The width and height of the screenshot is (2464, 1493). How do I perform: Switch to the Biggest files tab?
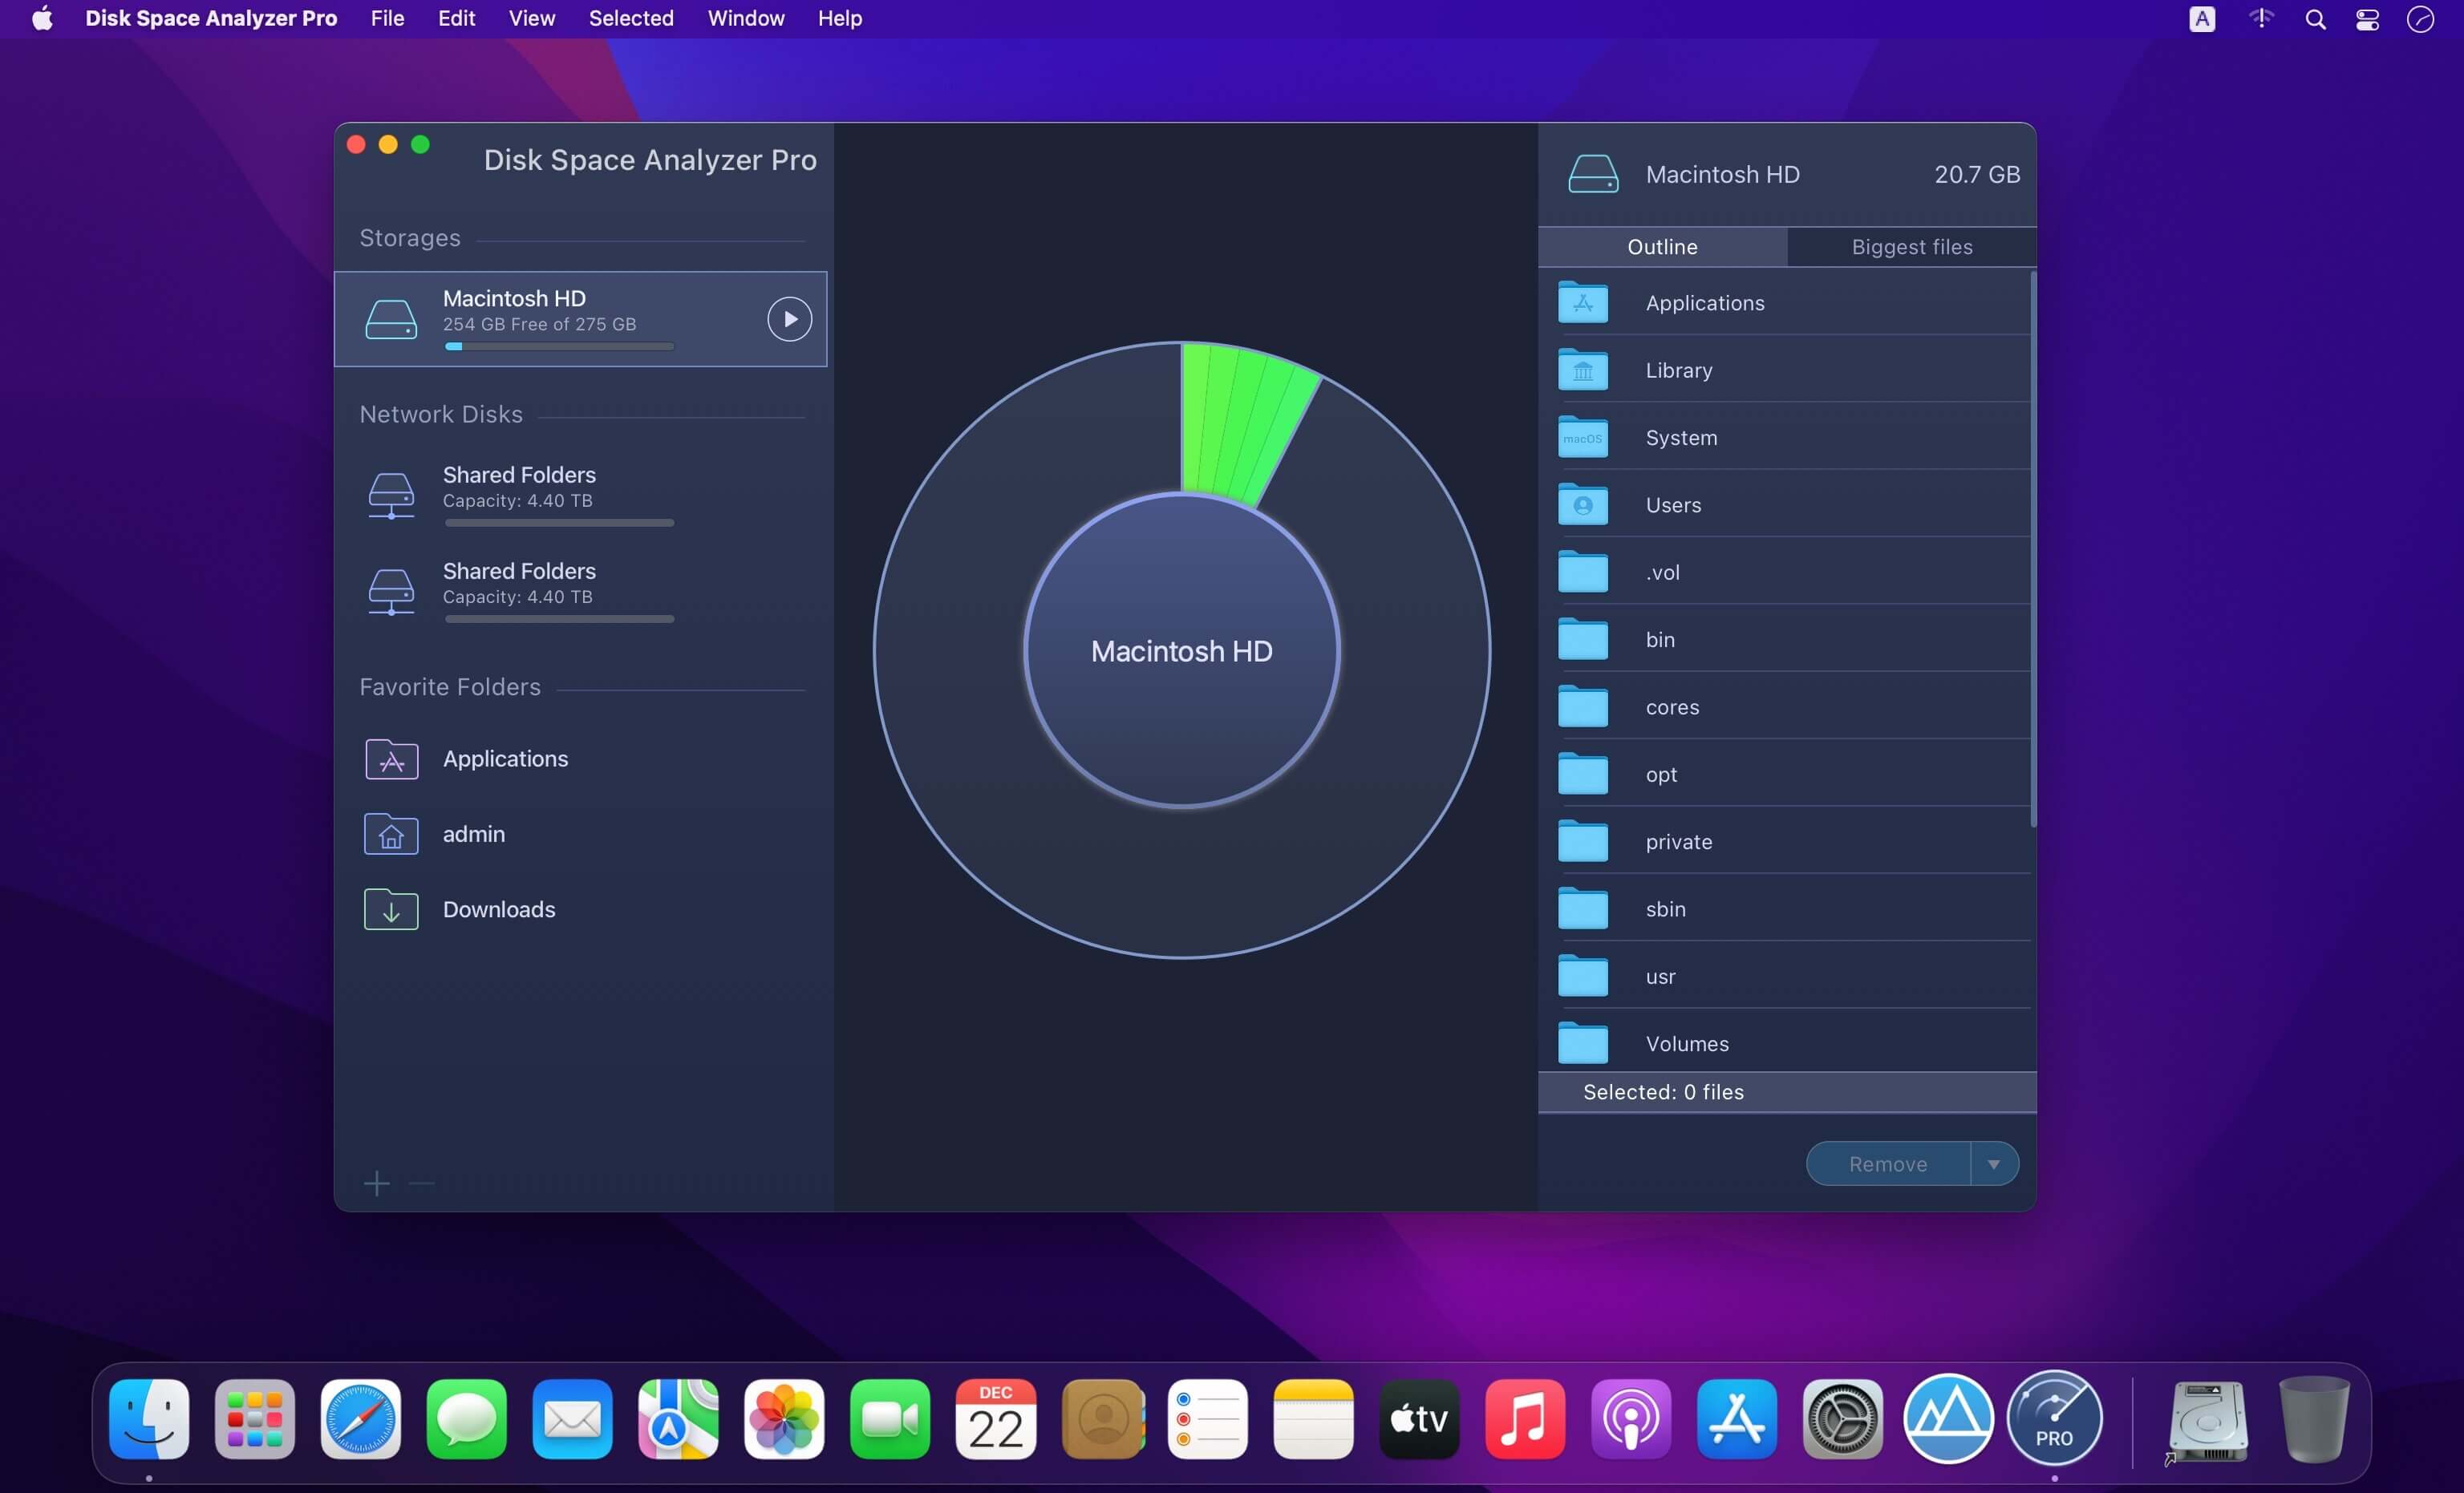click(x=1910, y=247)
